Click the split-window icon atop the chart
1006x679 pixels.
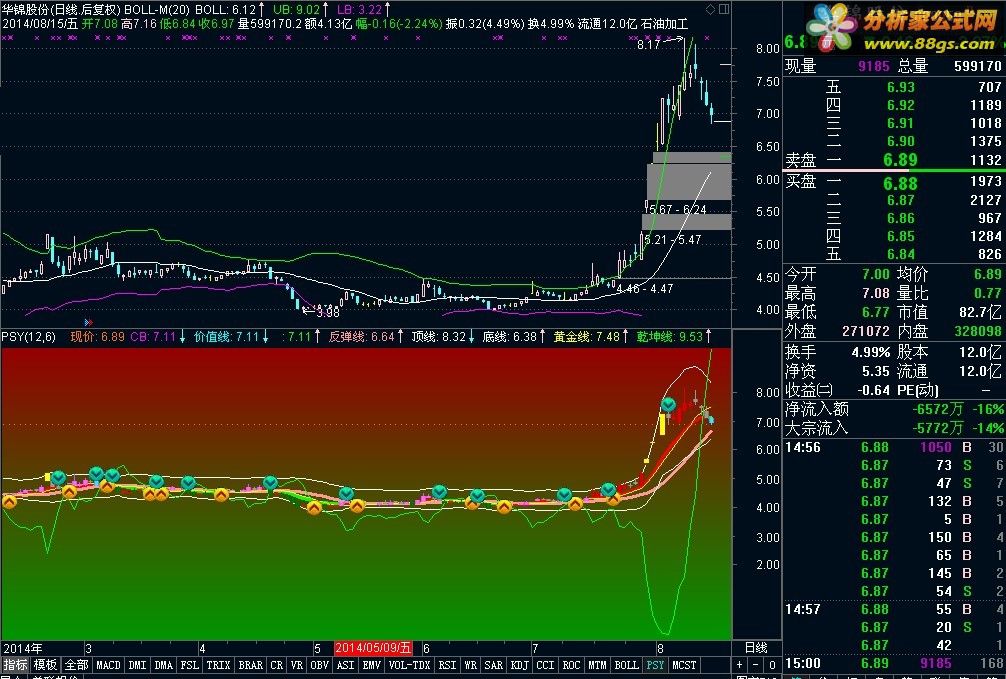point(724,9)
